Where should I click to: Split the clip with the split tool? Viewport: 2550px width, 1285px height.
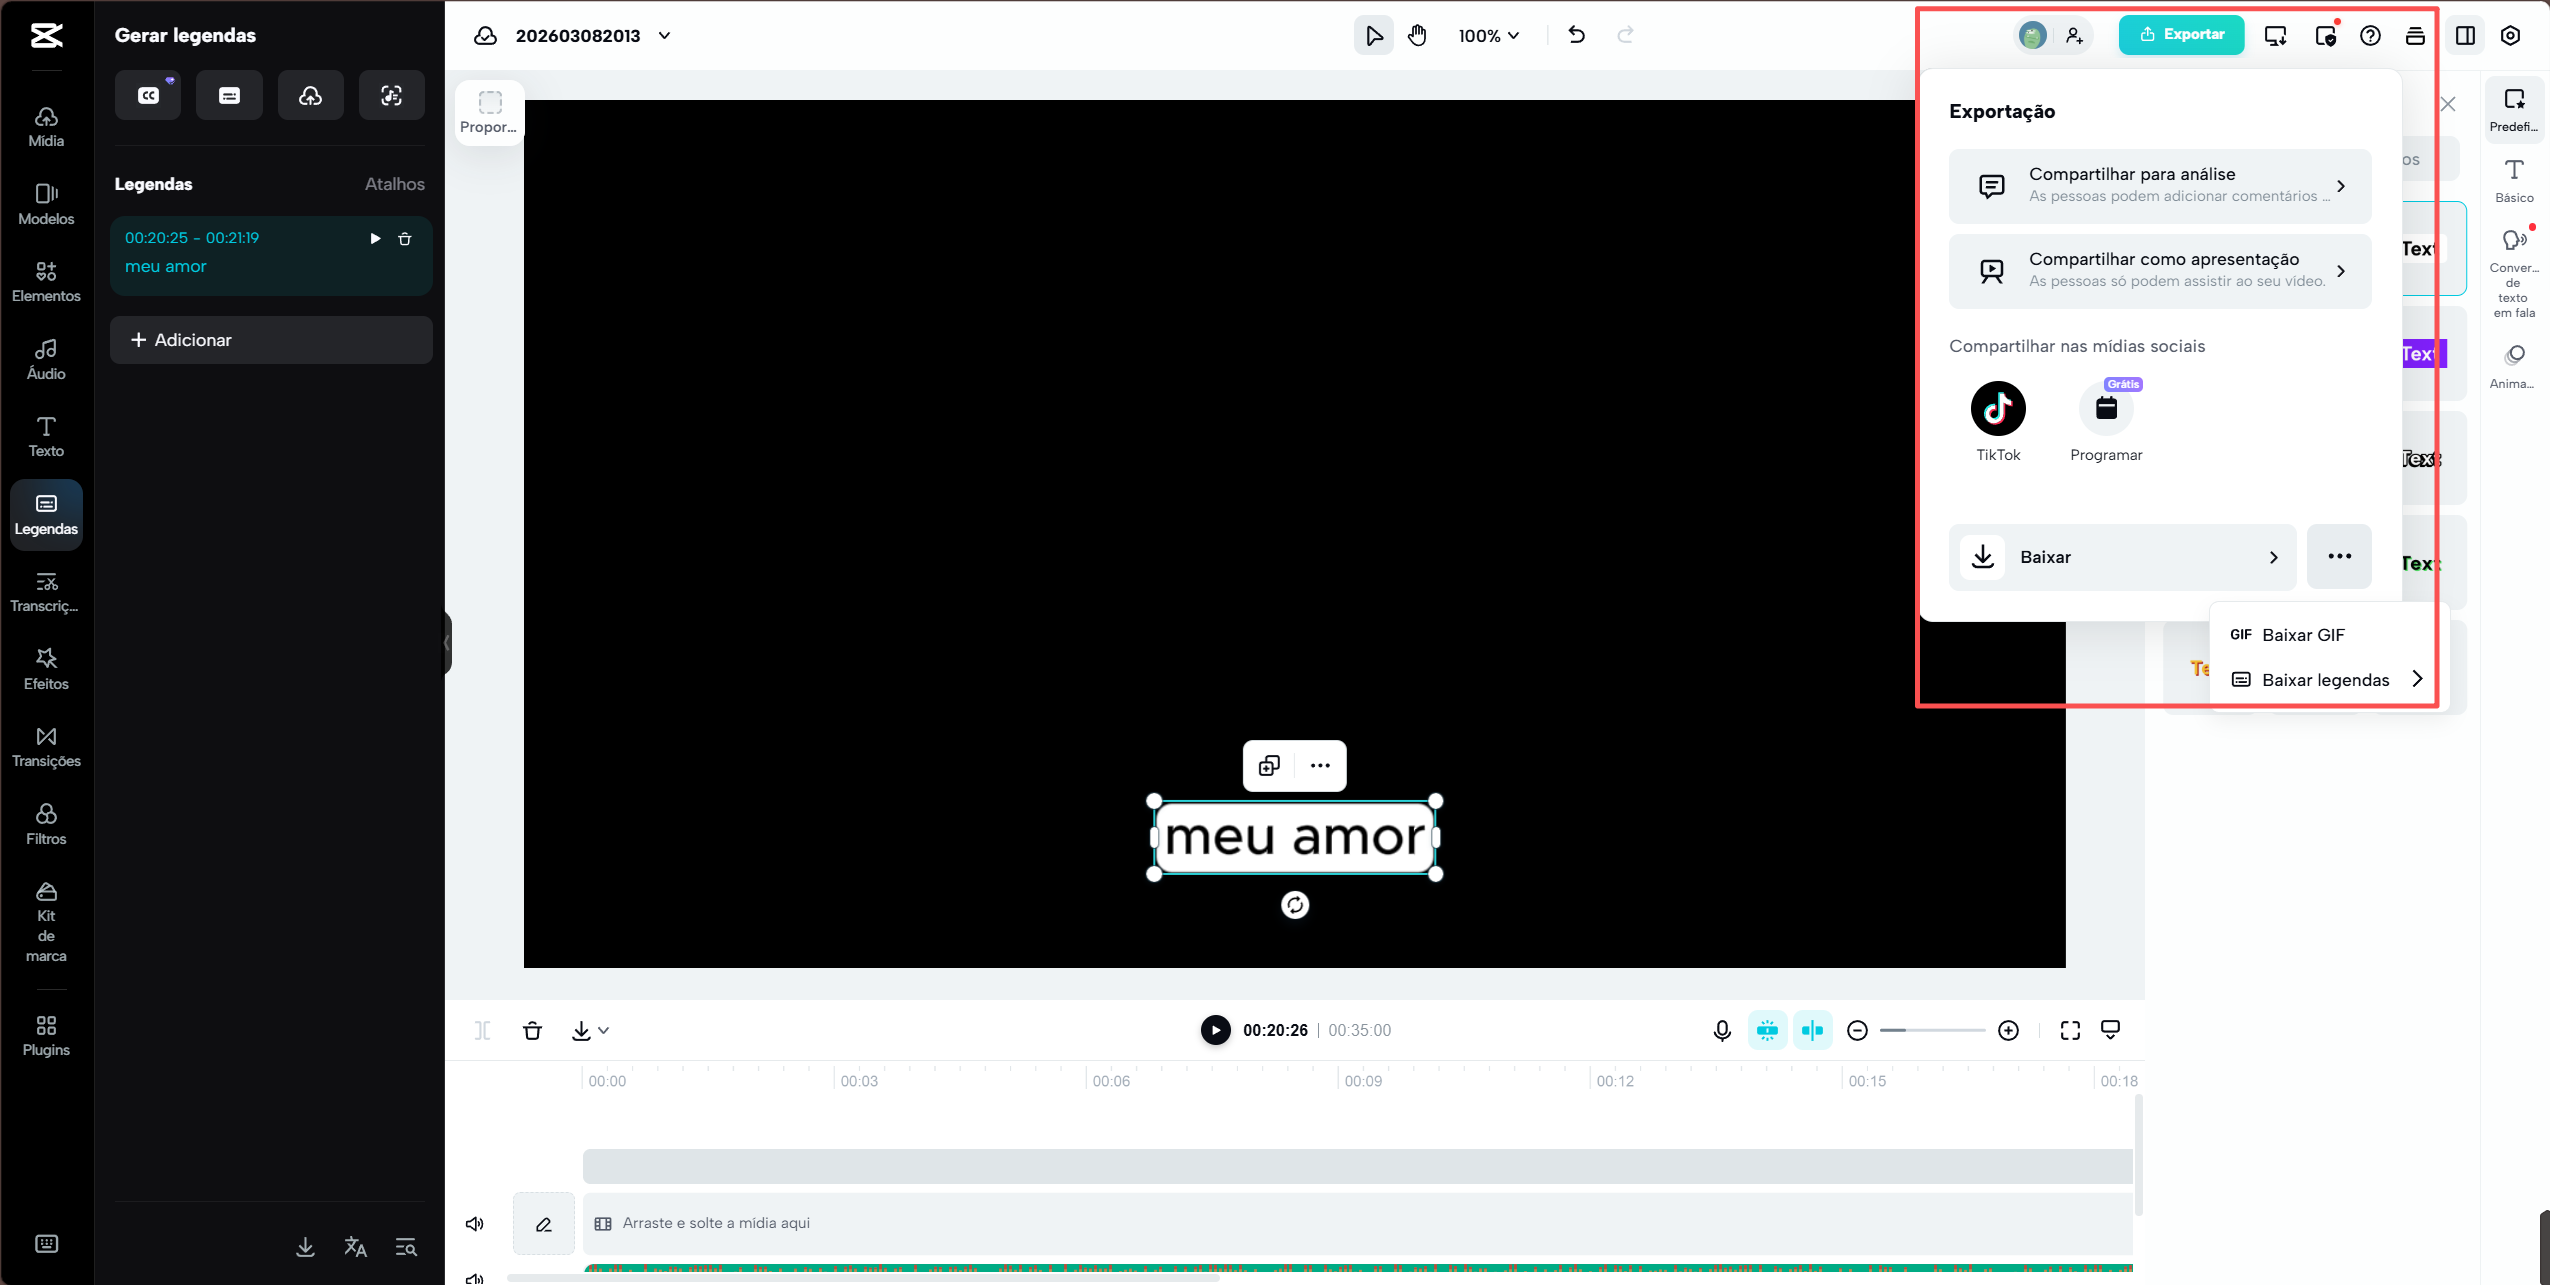coord(483,1030)
